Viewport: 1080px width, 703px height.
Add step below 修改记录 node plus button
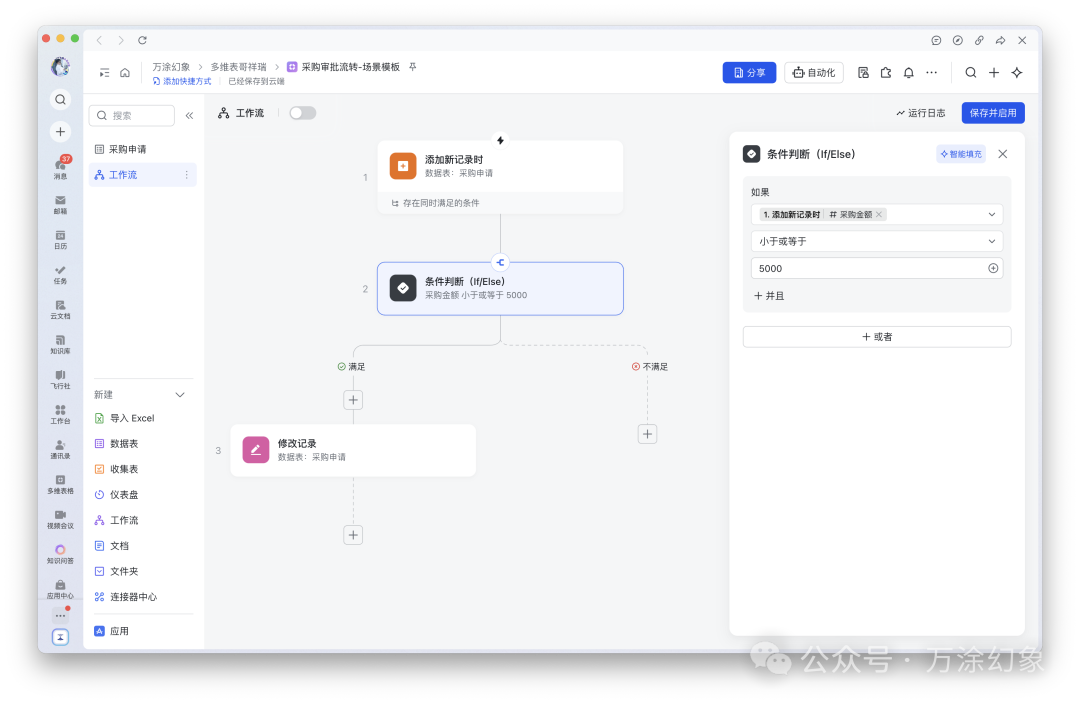click(x=353, y=535)
